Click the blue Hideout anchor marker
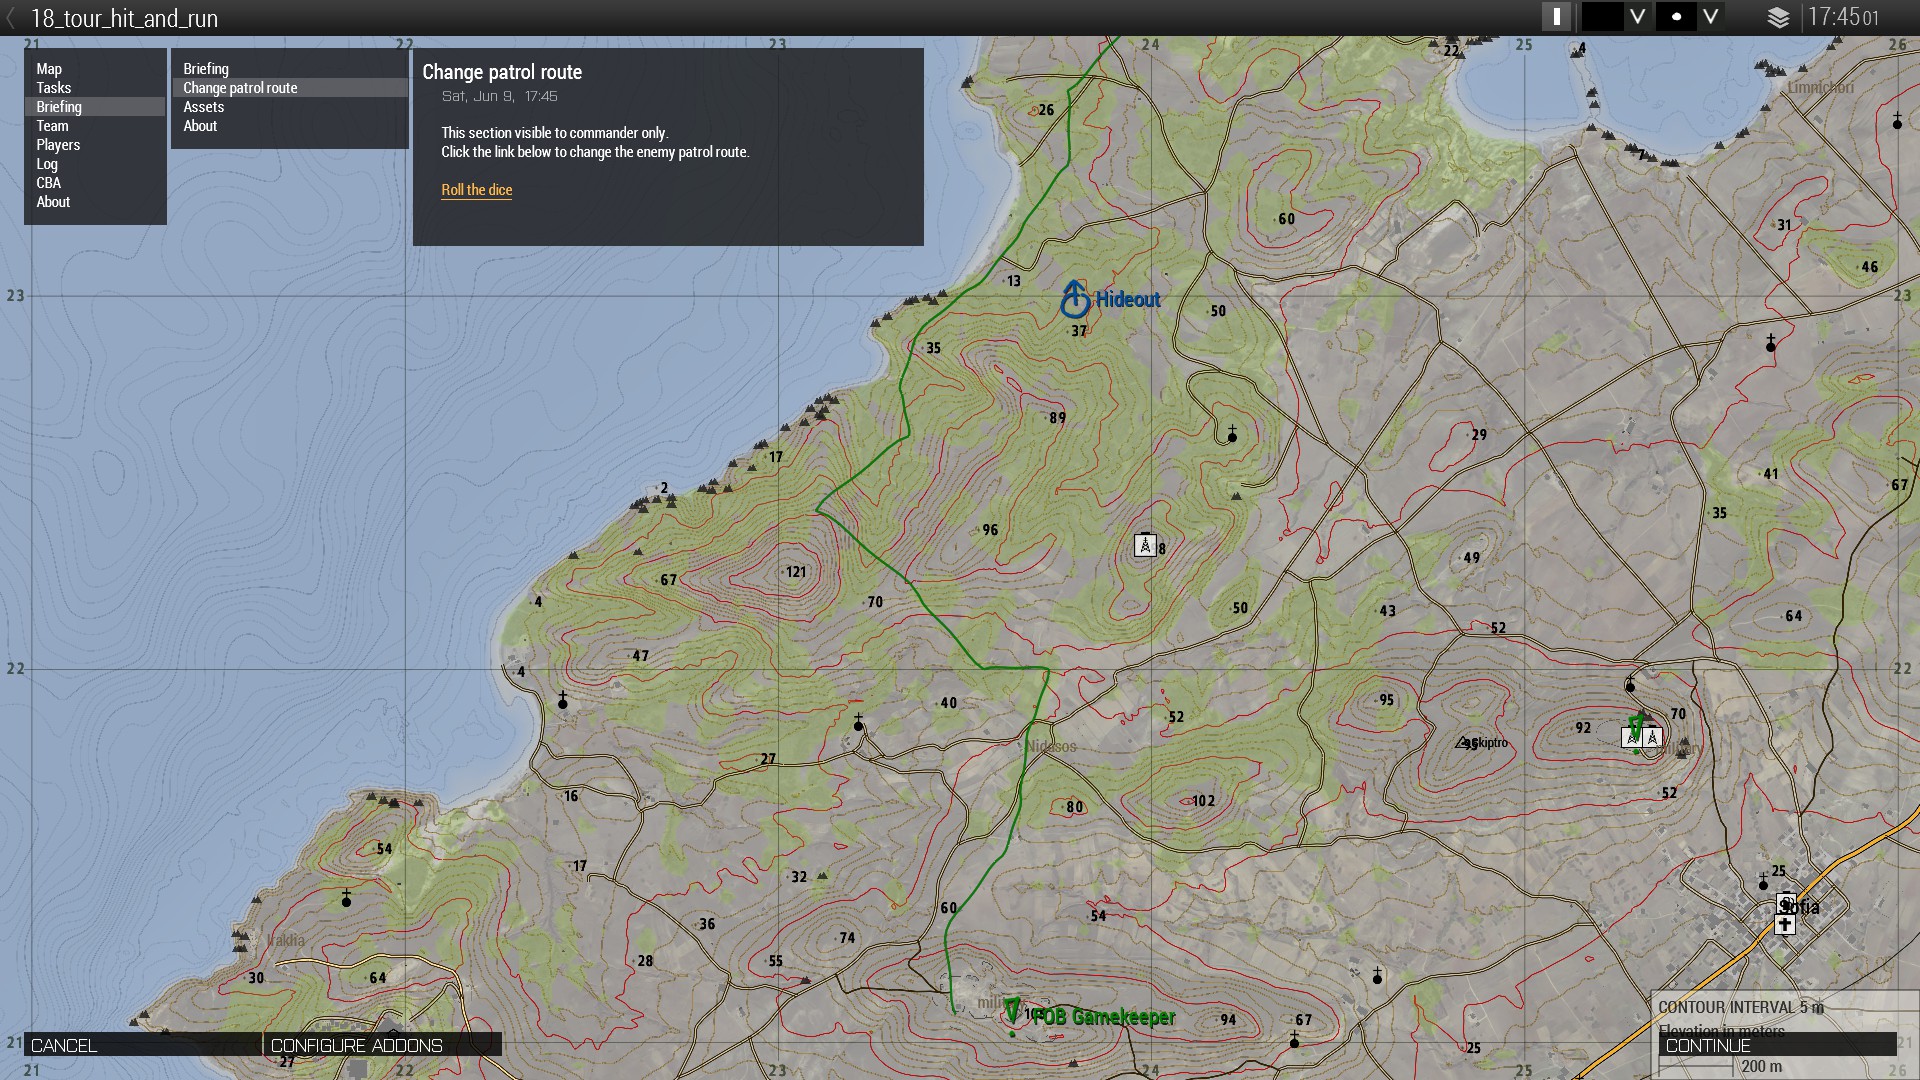1920x1080 pixels. coord(1075,299)
